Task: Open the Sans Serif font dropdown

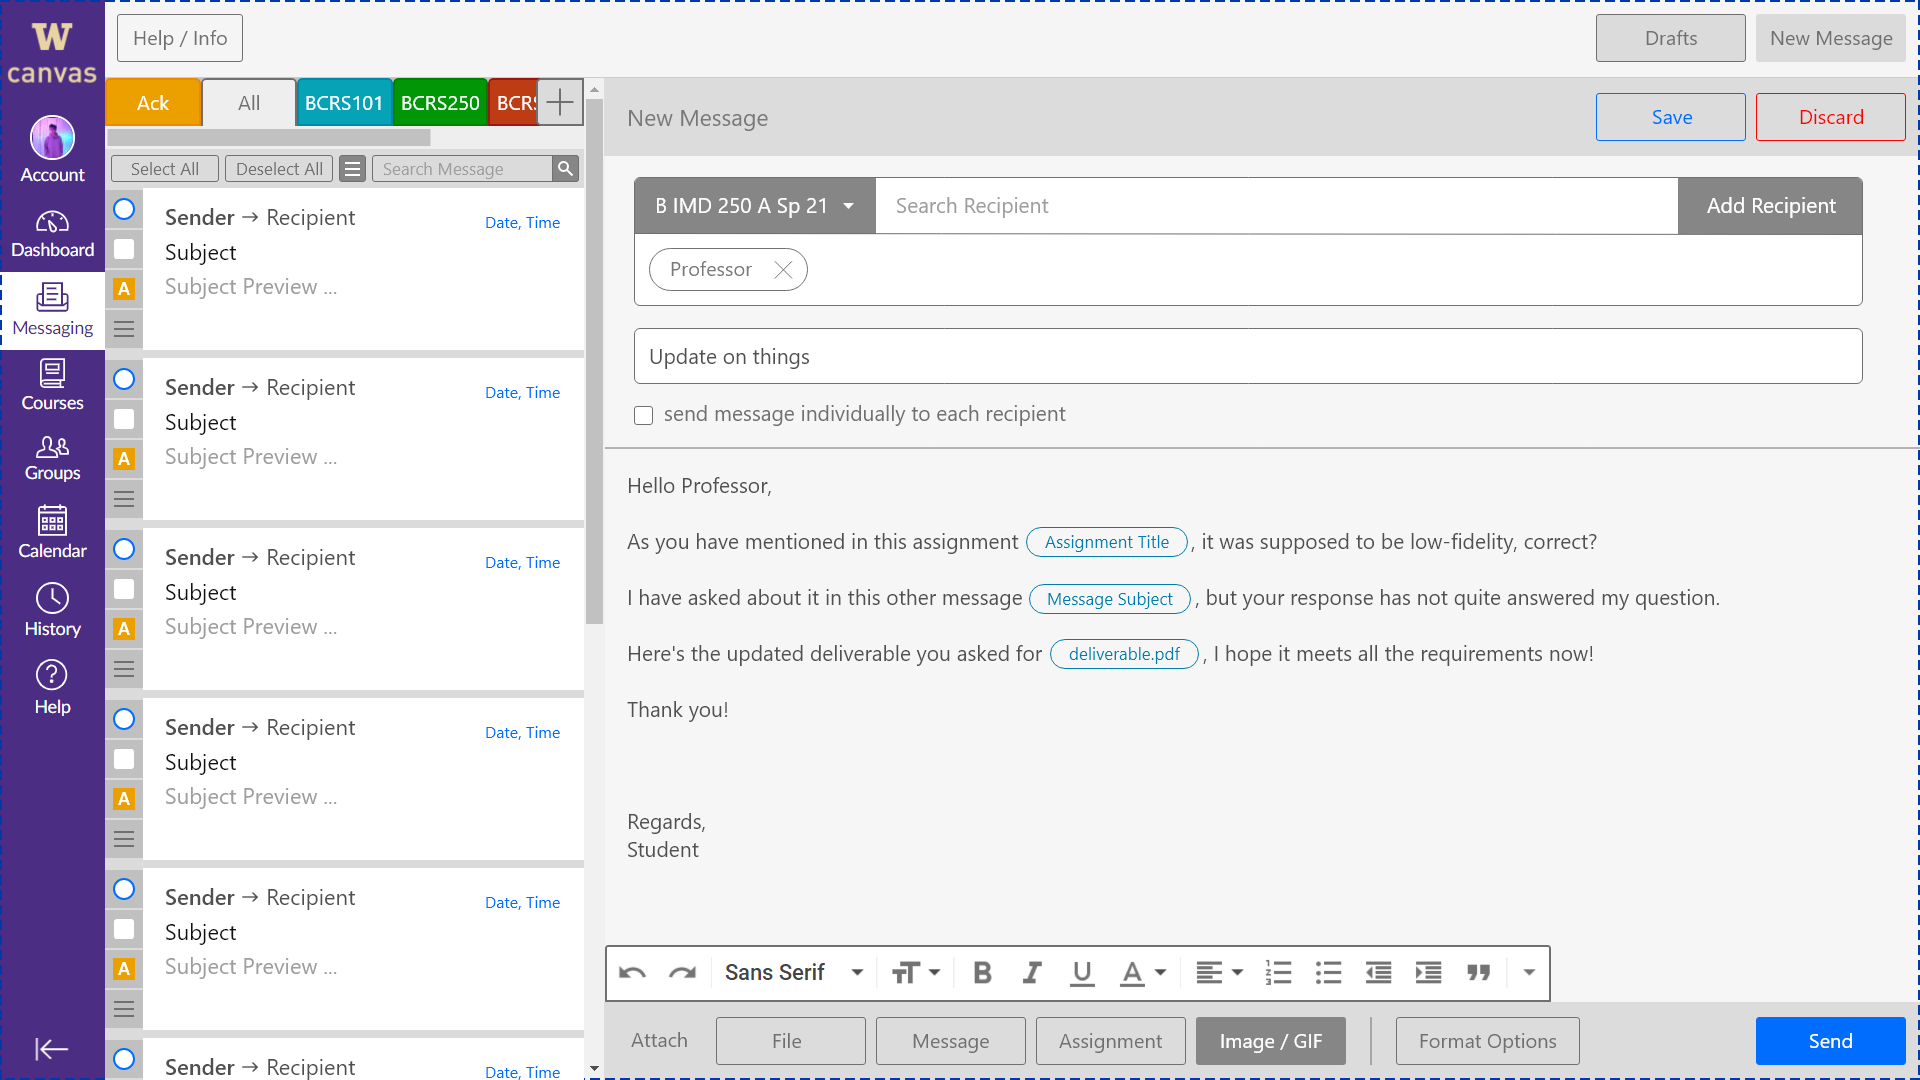Action: [793, 973]
